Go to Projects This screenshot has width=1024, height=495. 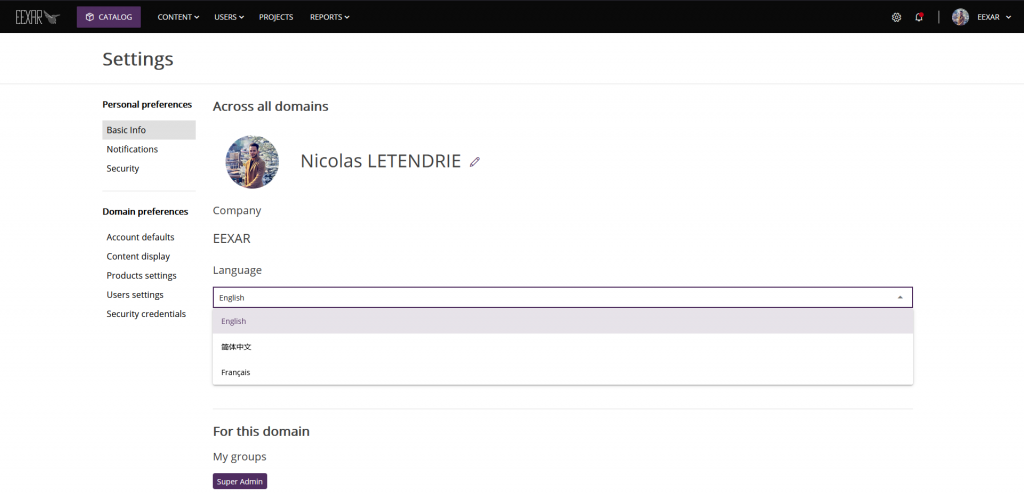(x=276, y=17)
